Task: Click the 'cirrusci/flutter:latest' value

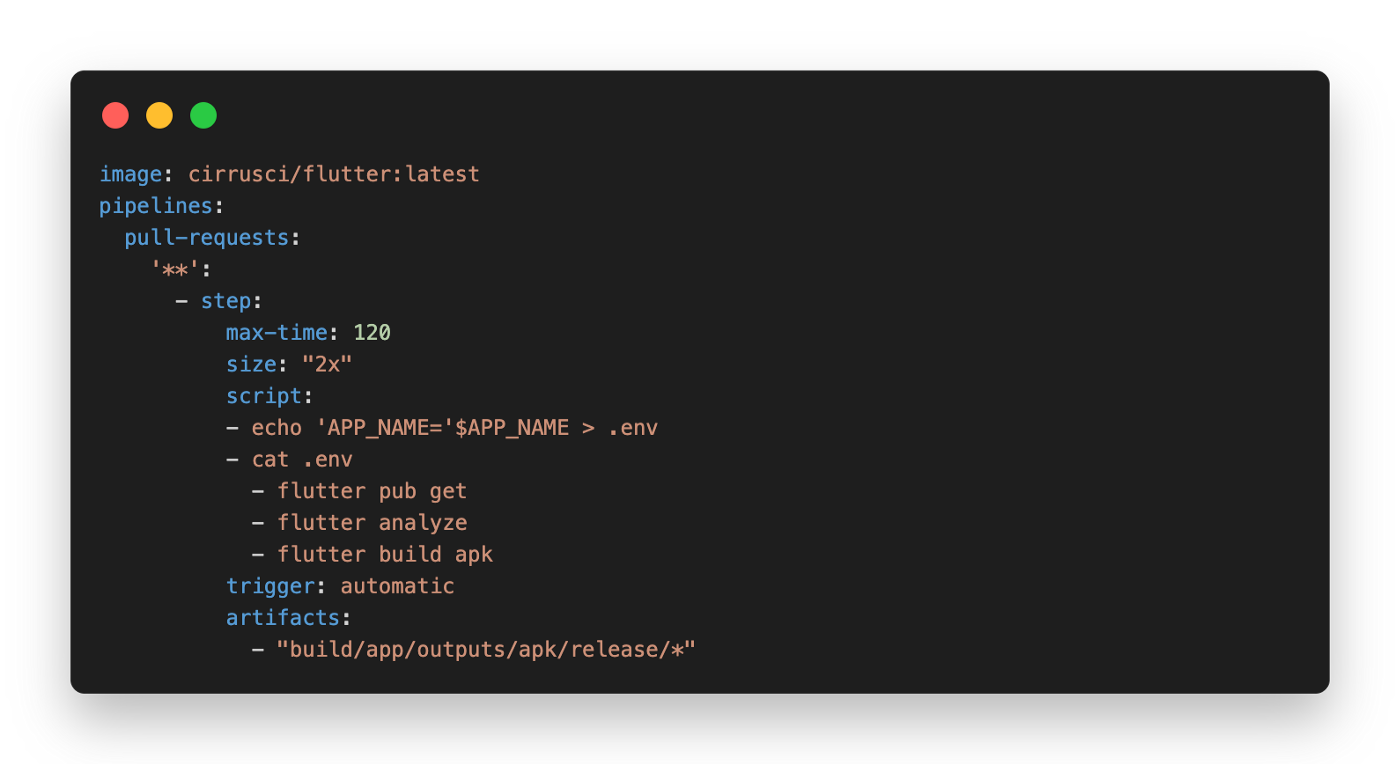Action: (334, 174)
